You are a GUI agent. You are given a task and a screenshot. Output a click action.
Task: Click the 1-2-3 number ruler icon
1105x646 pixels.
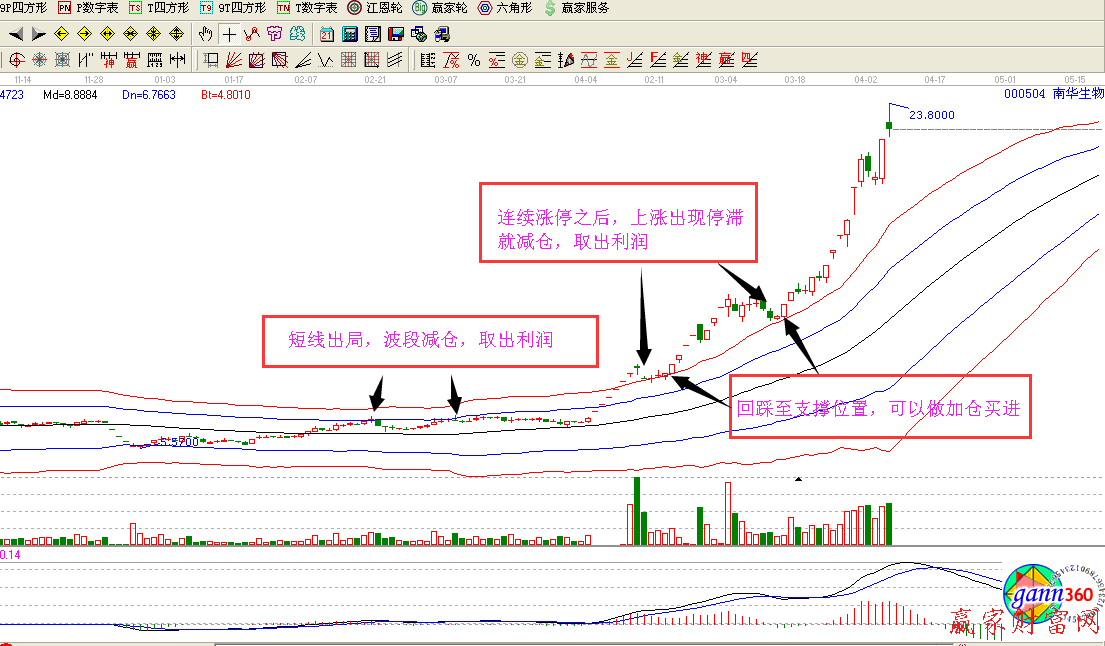[155, 60]
